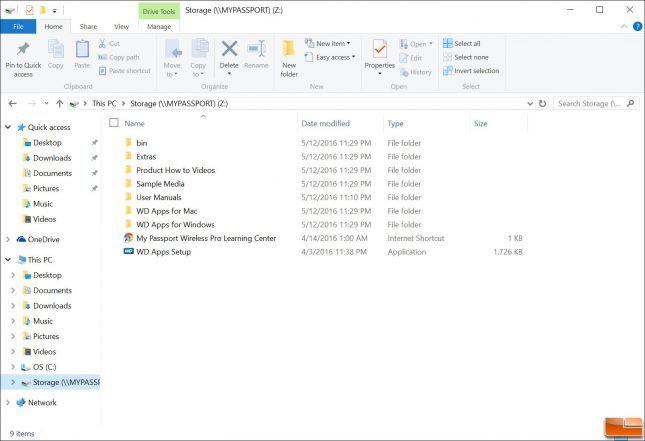The width and height of the screenshot is (645, 441).
Task: Refresh the current folder view
Action: tap(543, 104)
